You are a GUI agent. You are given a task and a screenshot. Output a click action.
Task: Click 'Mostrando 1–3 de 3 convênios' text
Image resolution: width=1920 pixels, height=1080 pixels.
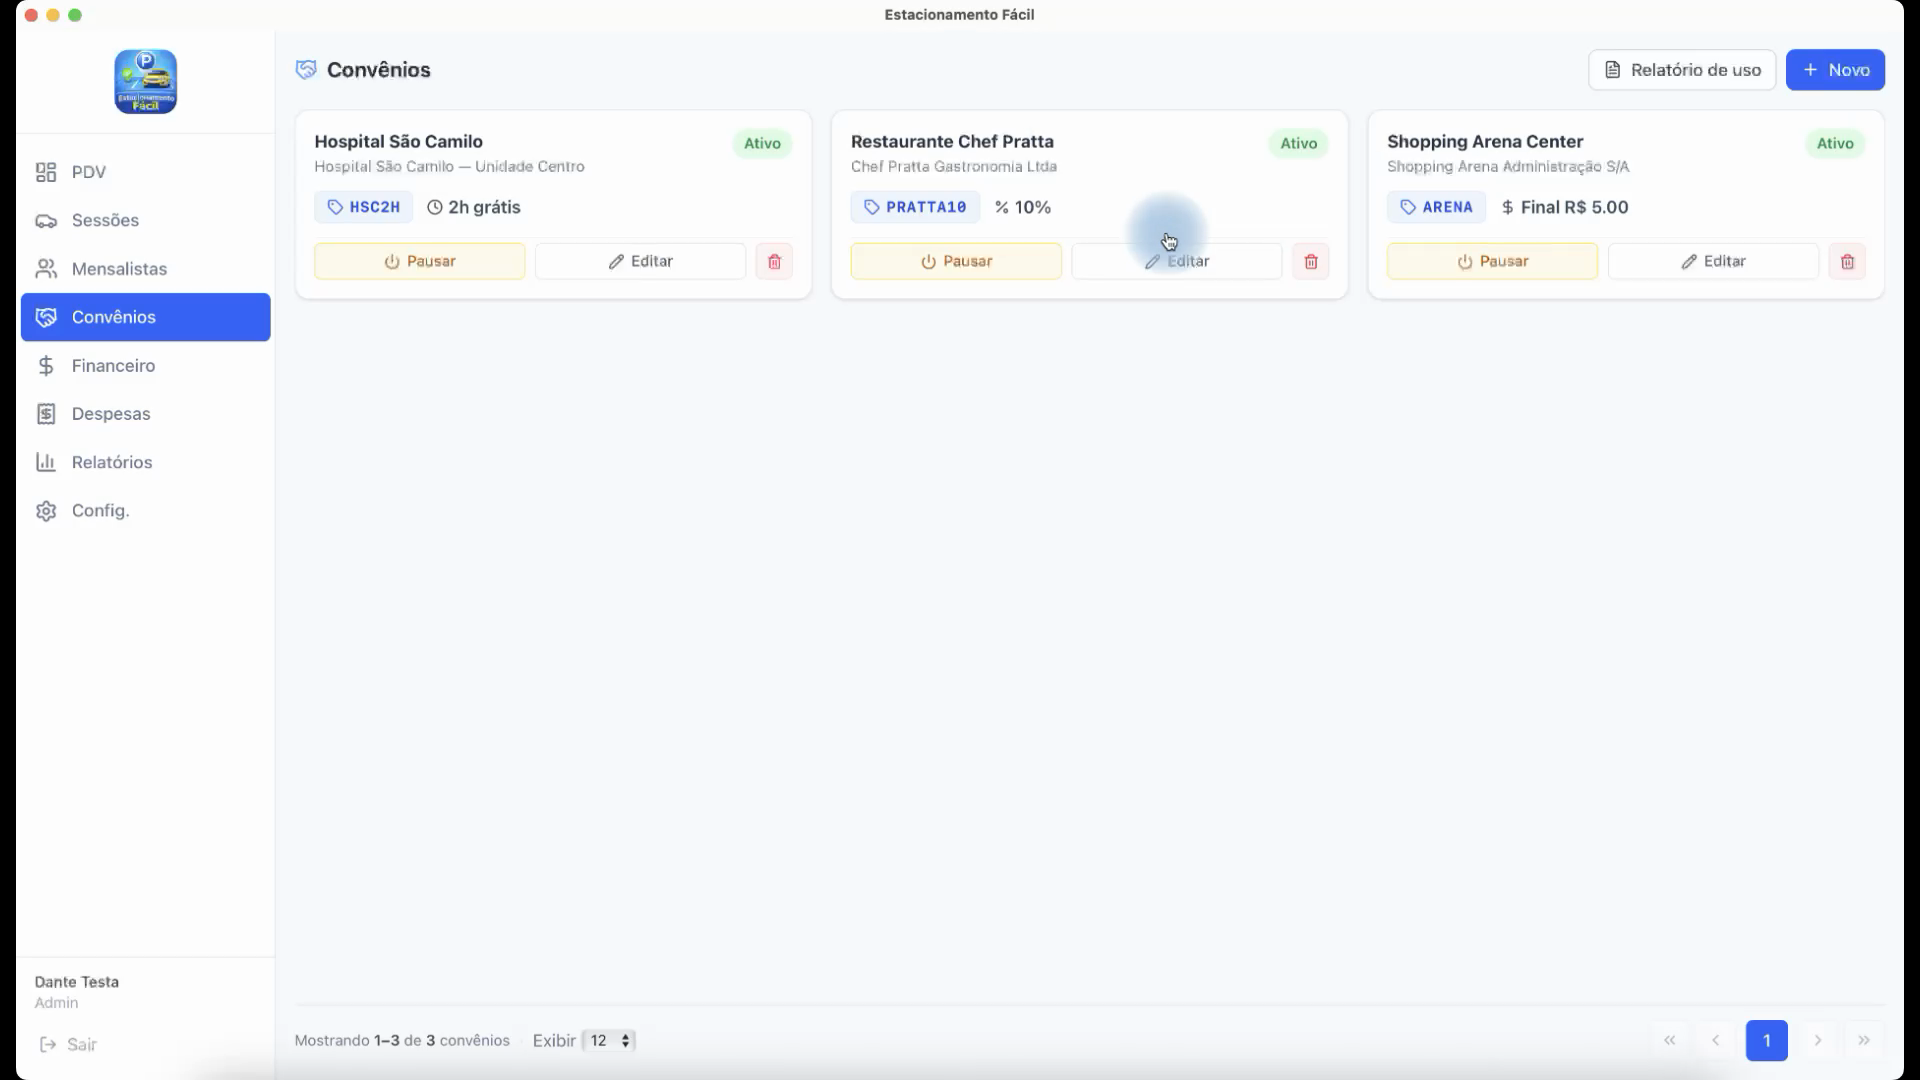(402, 1041)
